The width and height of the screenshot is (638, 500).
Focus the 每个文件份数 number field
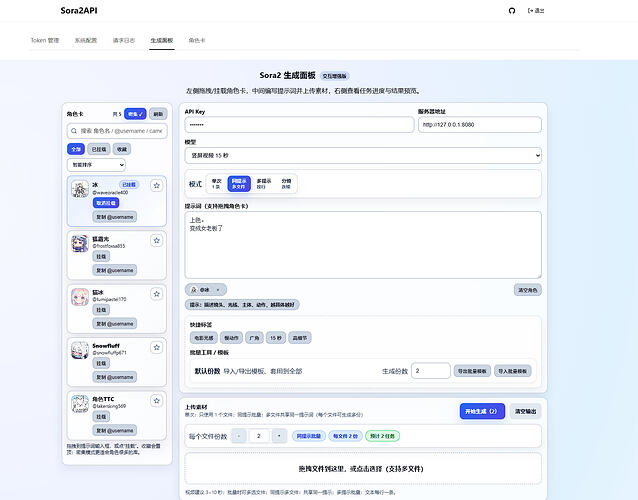259,436
